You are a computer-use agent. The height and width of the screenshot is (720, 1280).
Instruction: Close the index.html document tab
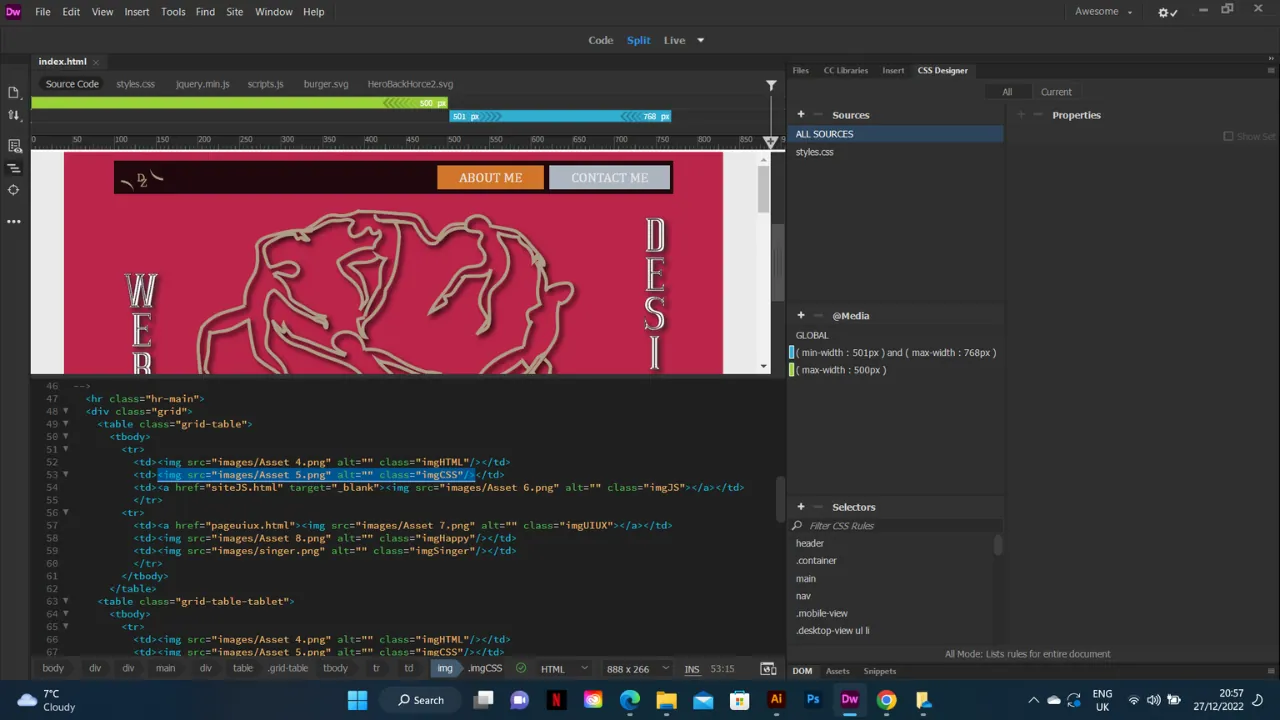97,61
